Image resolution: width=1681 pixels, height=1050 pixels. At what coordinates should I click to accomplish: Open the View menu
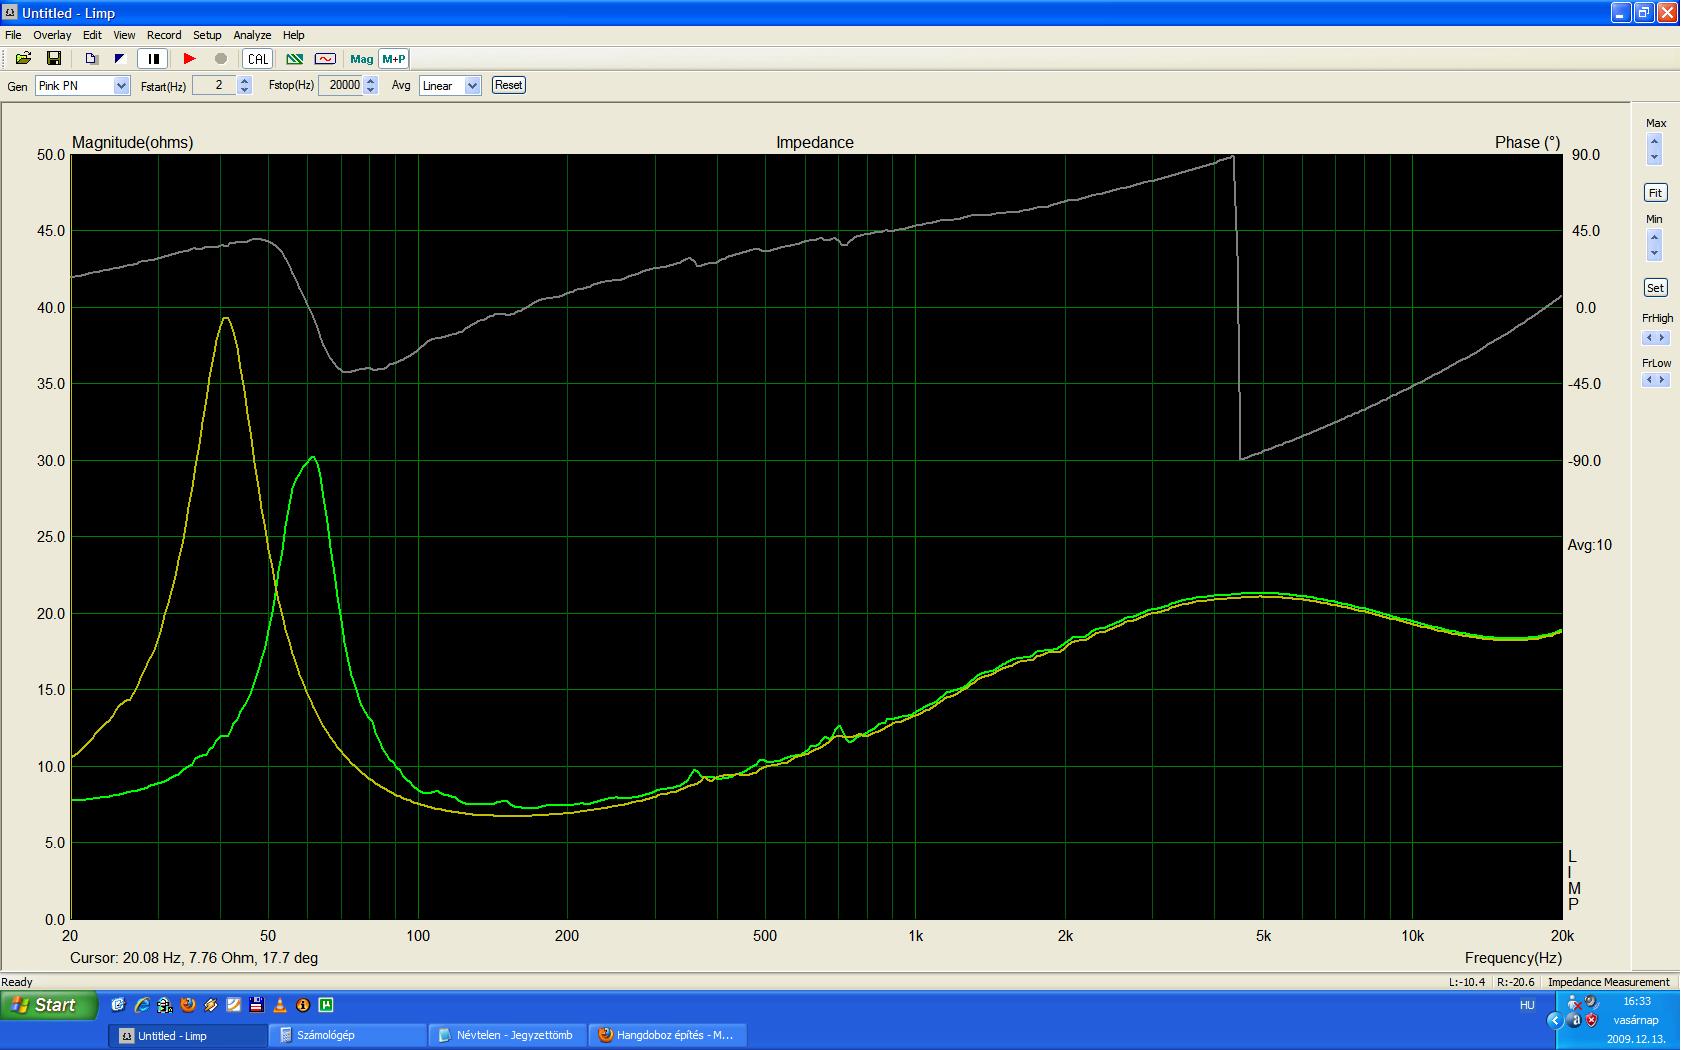coord(124,35)
